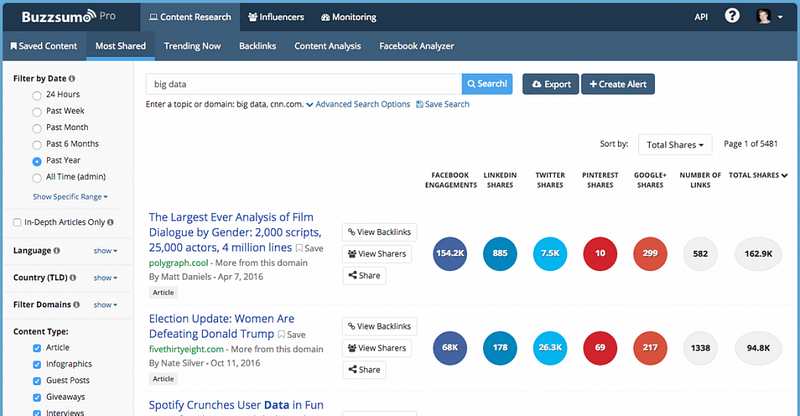Uncheck the Infographics content type
Viewport: 800px width, 416px height.
point(37,364)
